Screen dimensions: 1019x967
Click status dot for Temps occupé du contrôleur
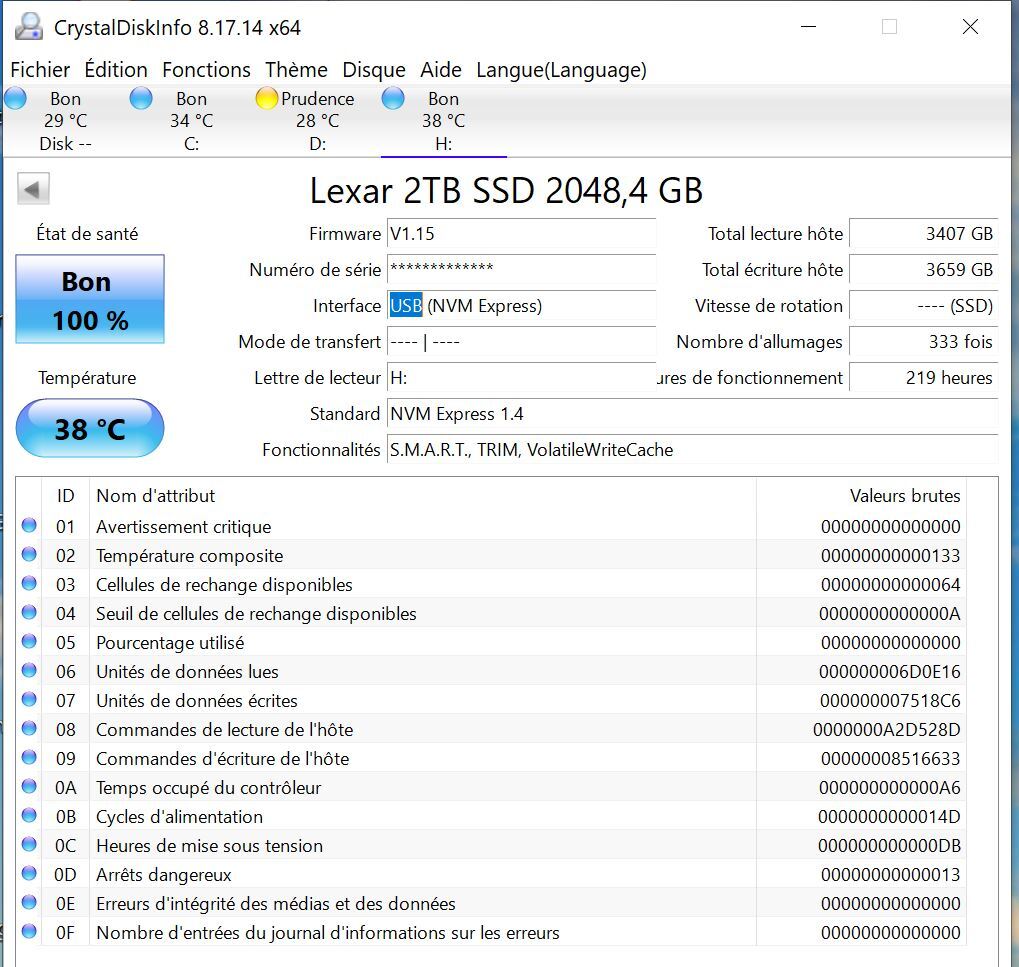click(x=29, y=786)
